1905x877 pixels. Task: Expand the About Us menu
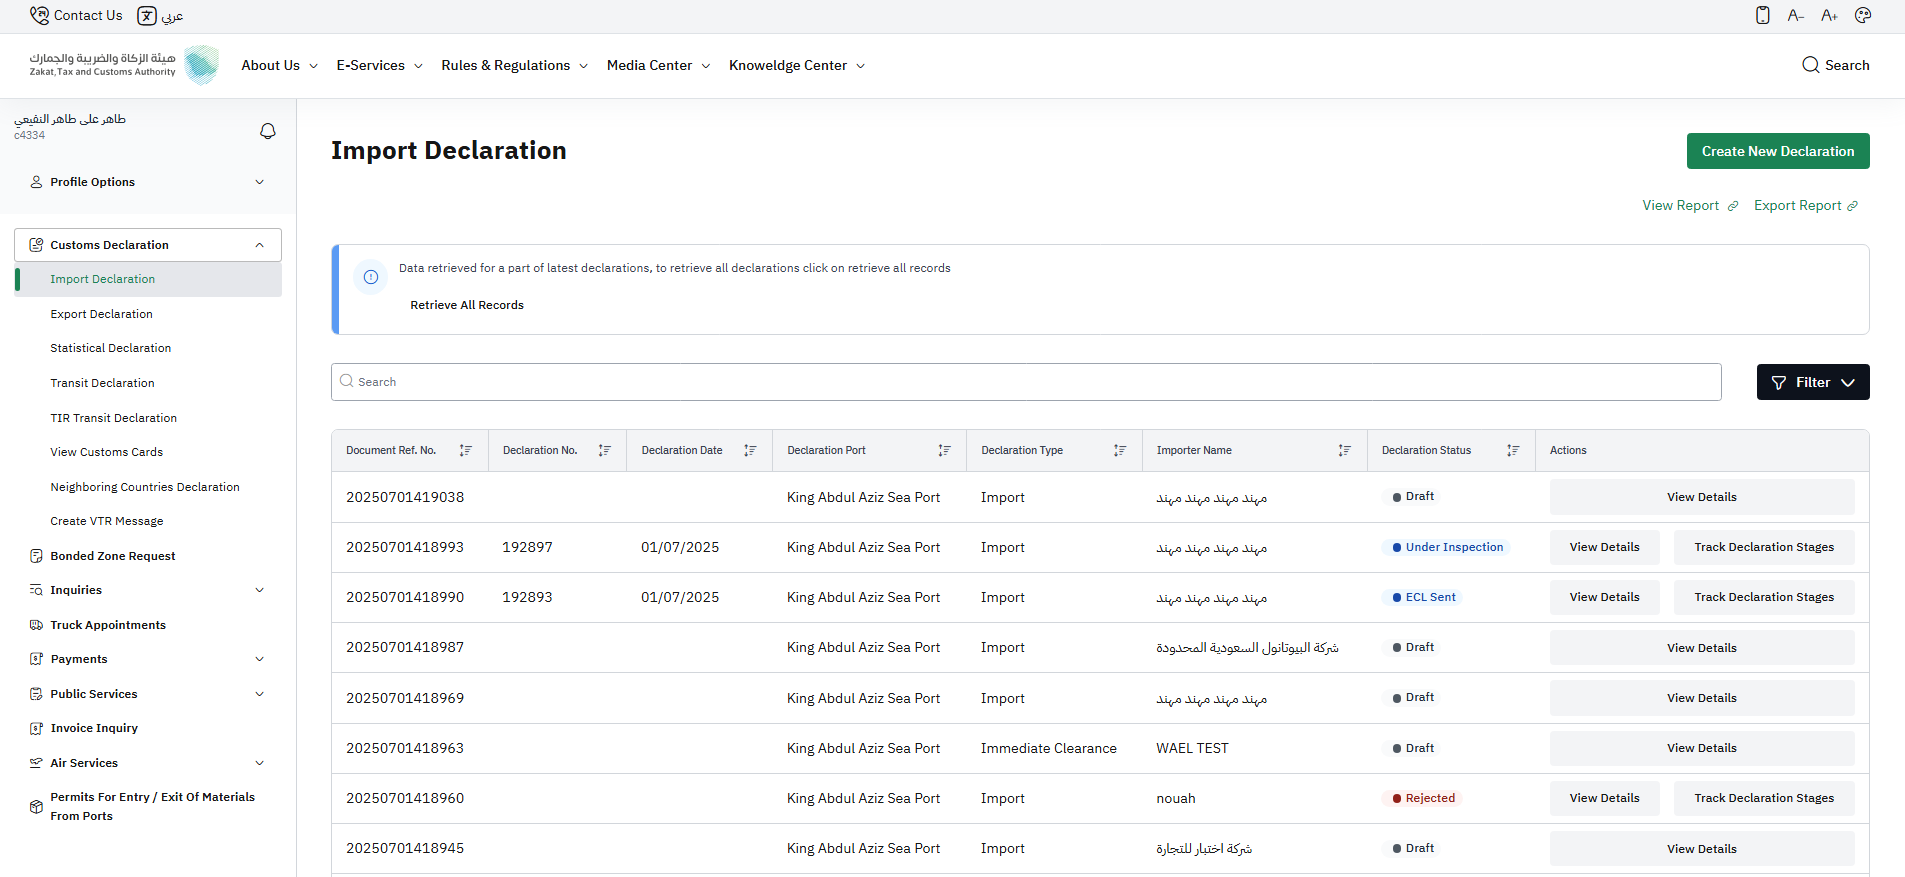point(280,65)
